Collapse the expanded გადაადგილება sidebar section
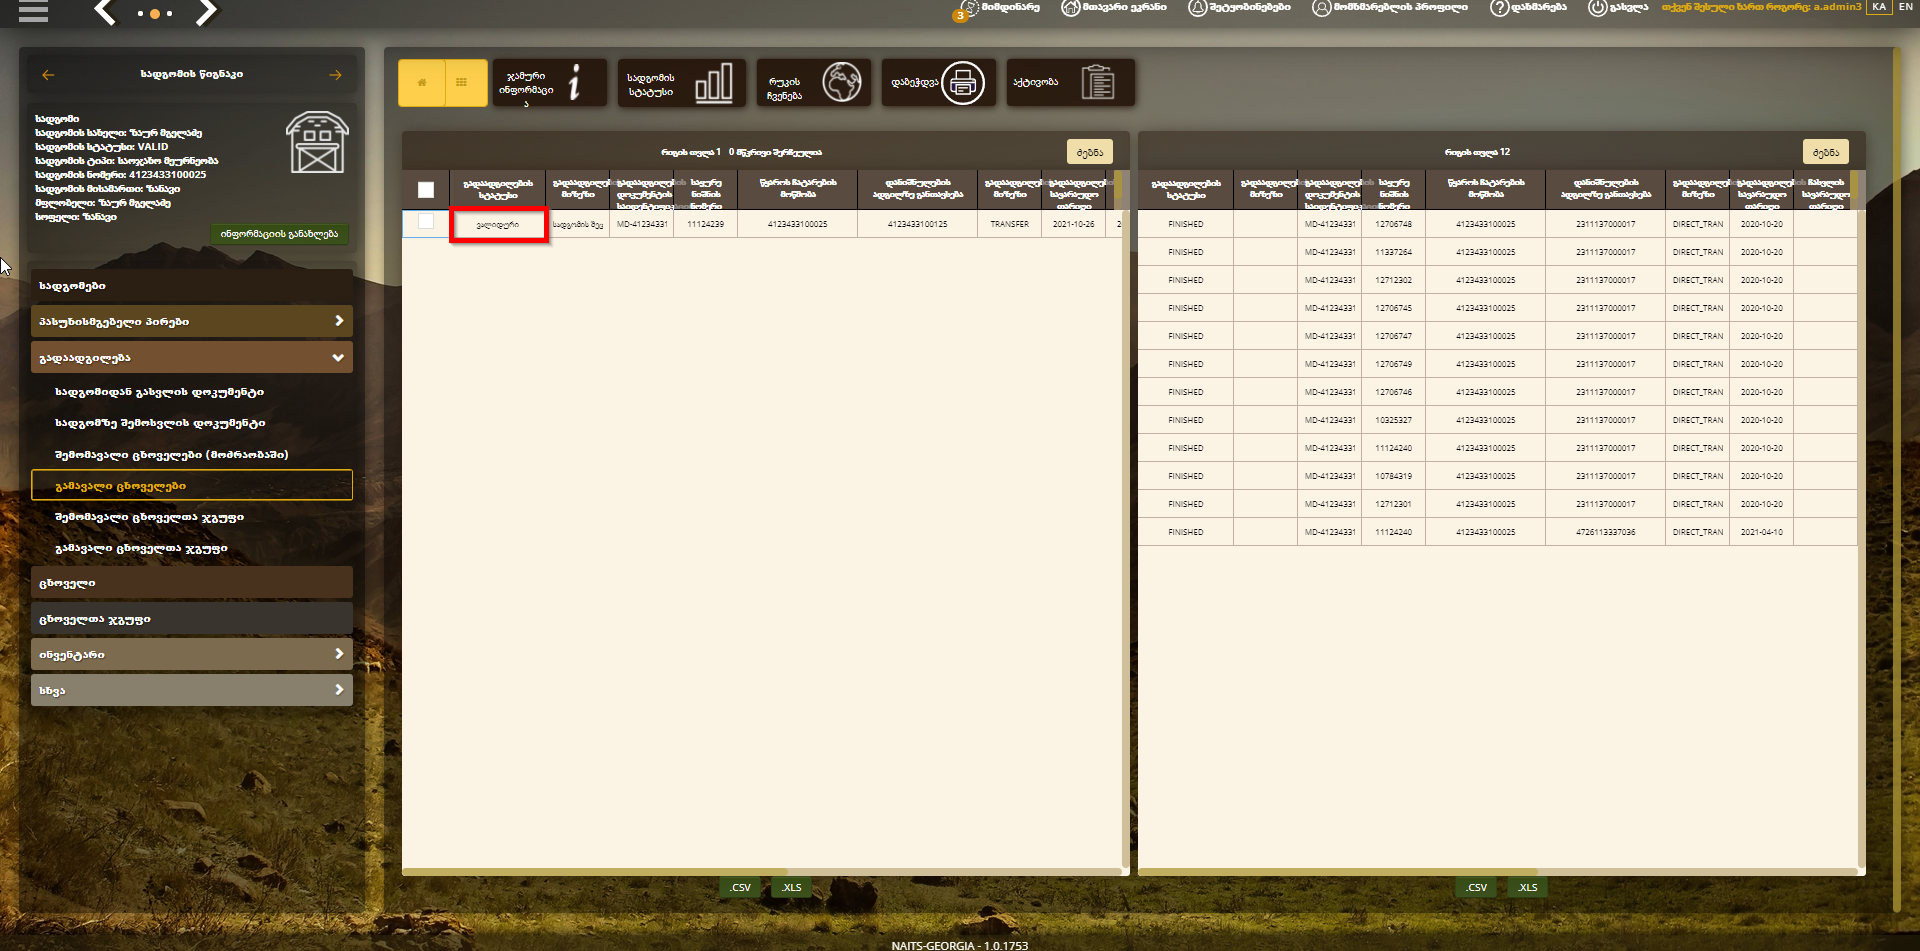This screenshot has width=1920, height=951. pos(192,357)
